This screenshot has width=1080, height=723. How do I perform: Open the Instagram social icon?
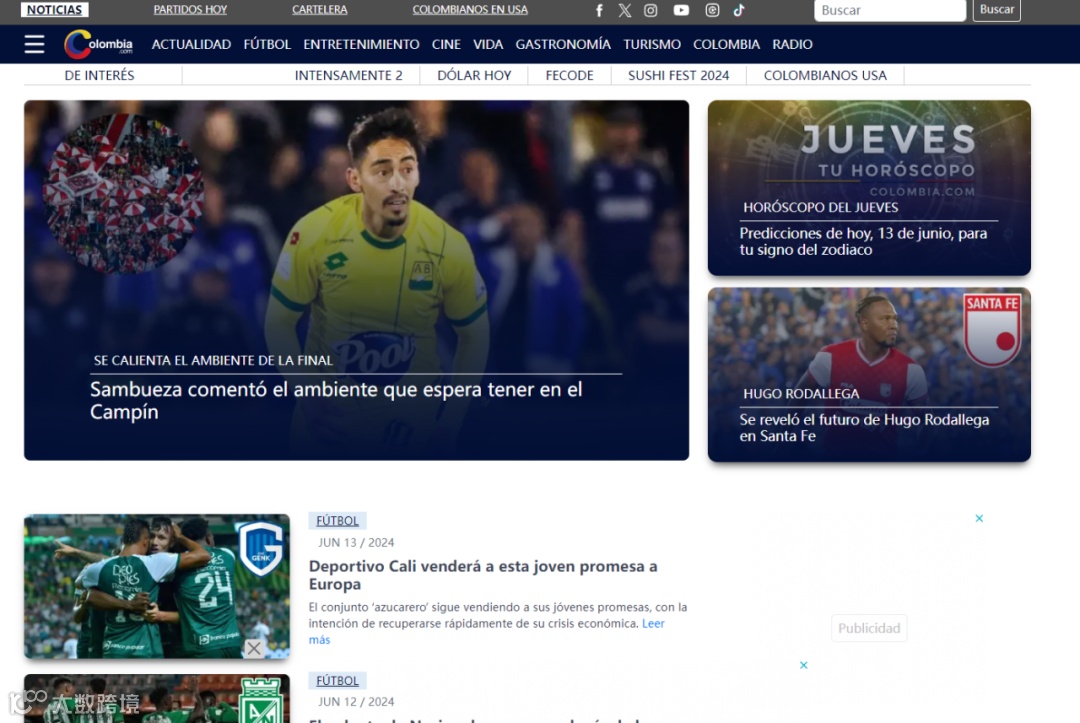tap(651, 10)
